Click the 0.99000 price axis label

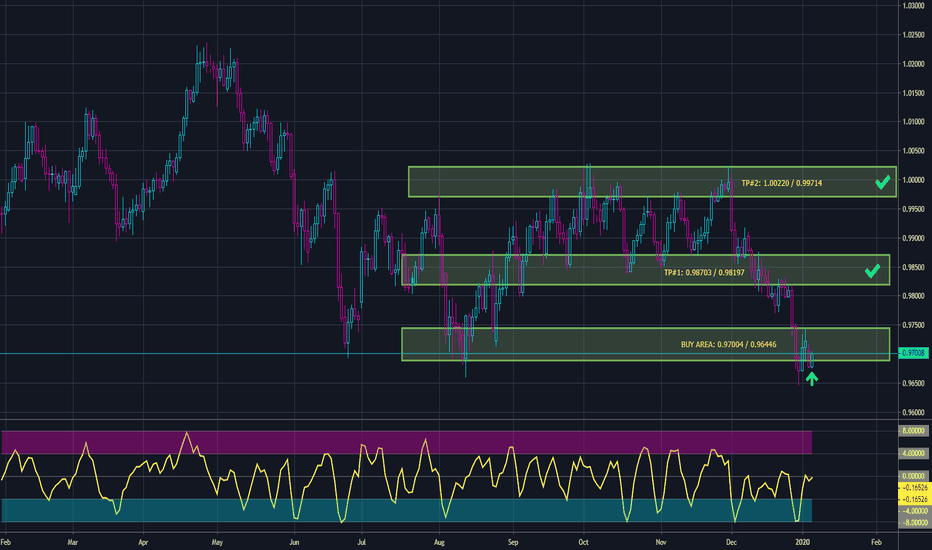coord(914,238)
